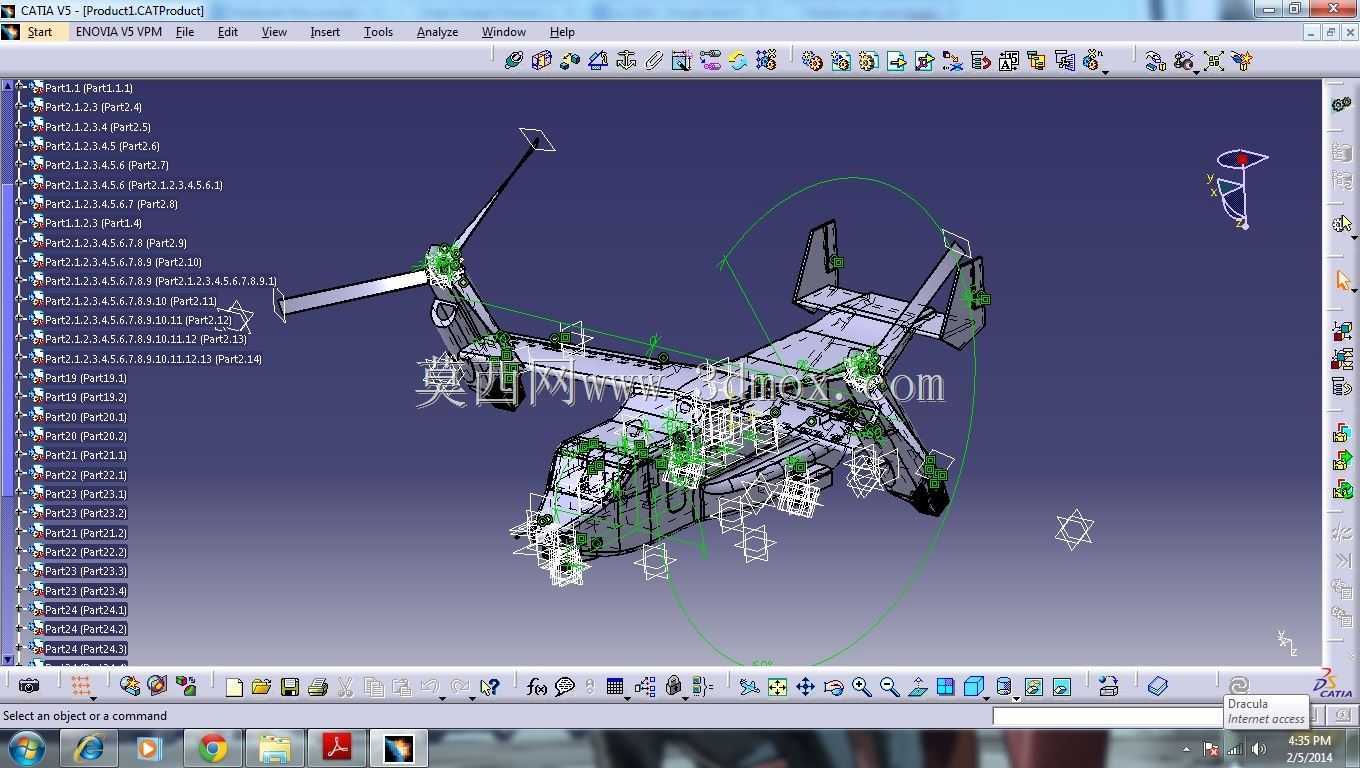Launch Internet Explorer from taskbar

(x=89, y=748)
